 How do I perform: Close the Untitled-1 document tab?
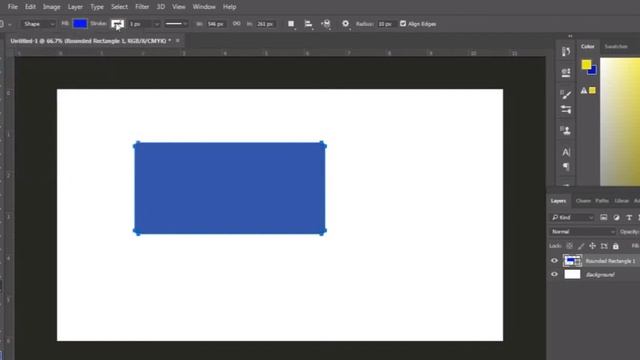[178, 40]
